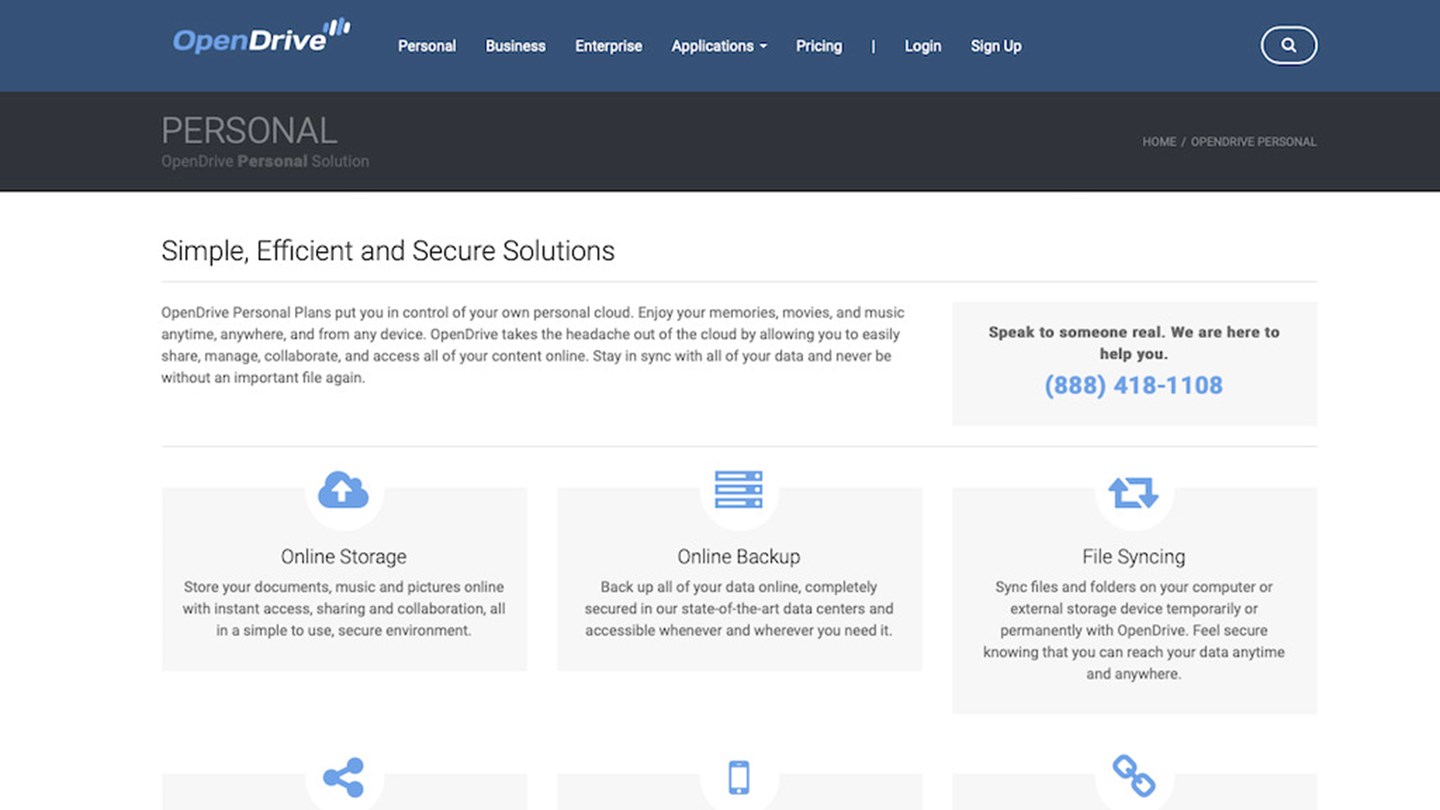Open the Login page
Image resolution: width=1440 pixels, height=810 pixels.
click(922, 46)
